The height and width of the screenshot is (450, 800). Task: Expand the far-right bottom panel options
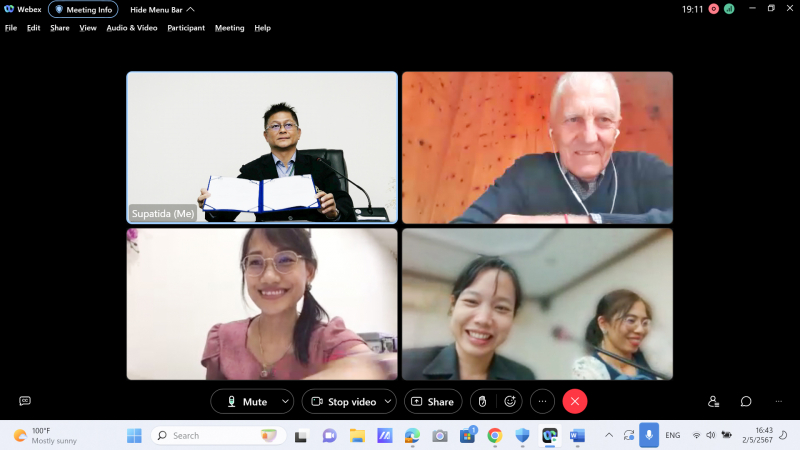[x=778, y=401]
